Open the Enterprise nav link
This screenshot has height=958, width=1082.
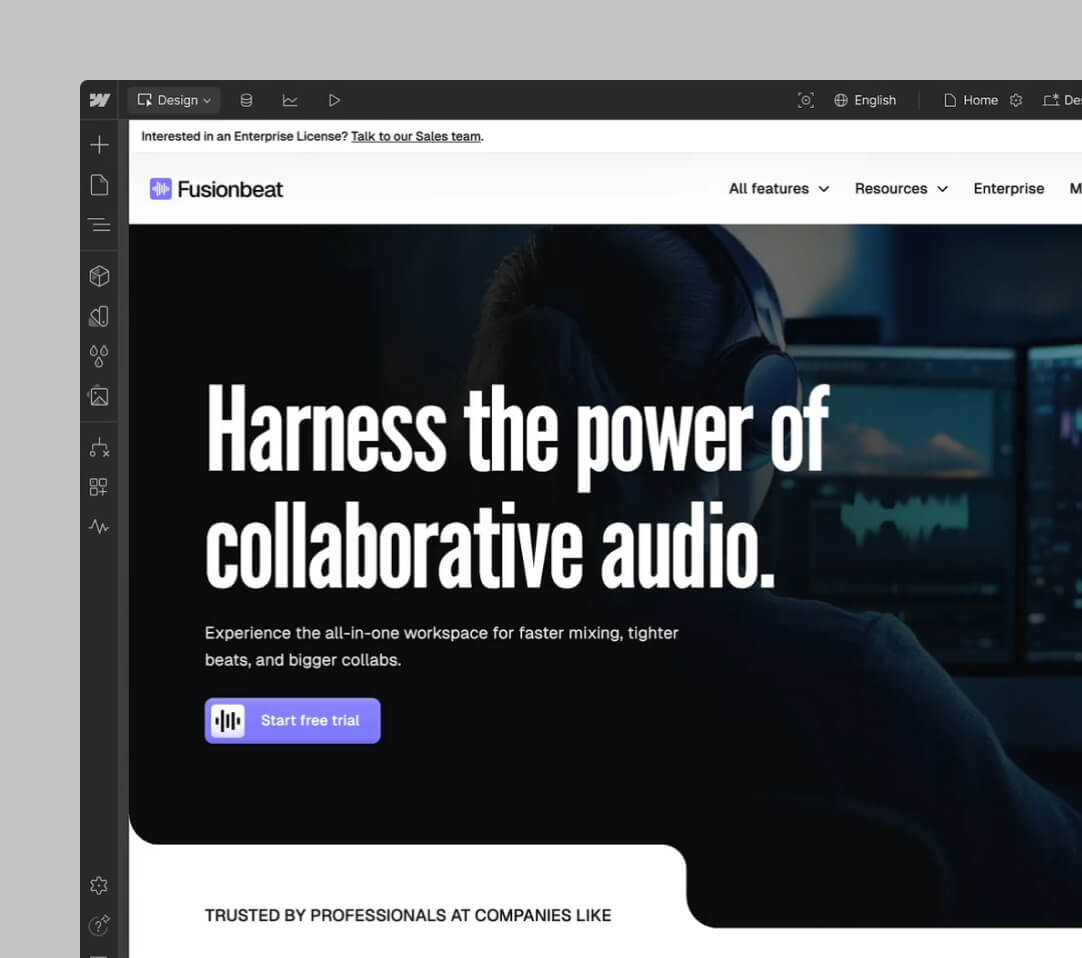click(x=1008, y=188)
